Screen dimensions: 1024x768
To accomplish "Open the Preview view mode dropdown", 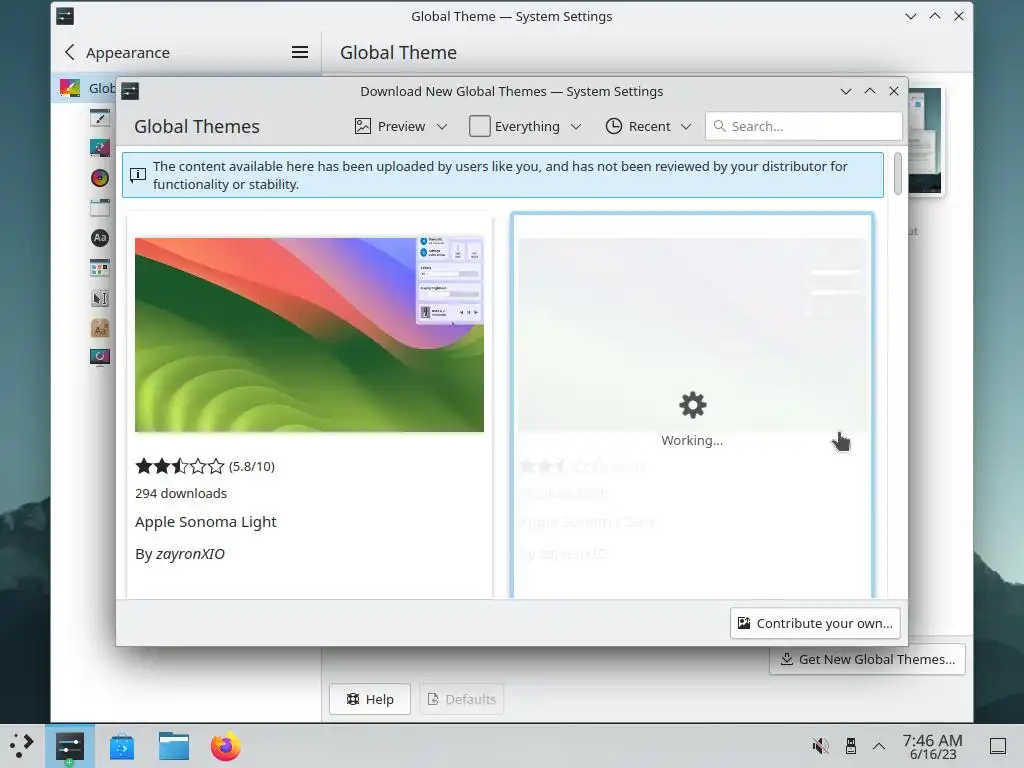I will point(401,126).
